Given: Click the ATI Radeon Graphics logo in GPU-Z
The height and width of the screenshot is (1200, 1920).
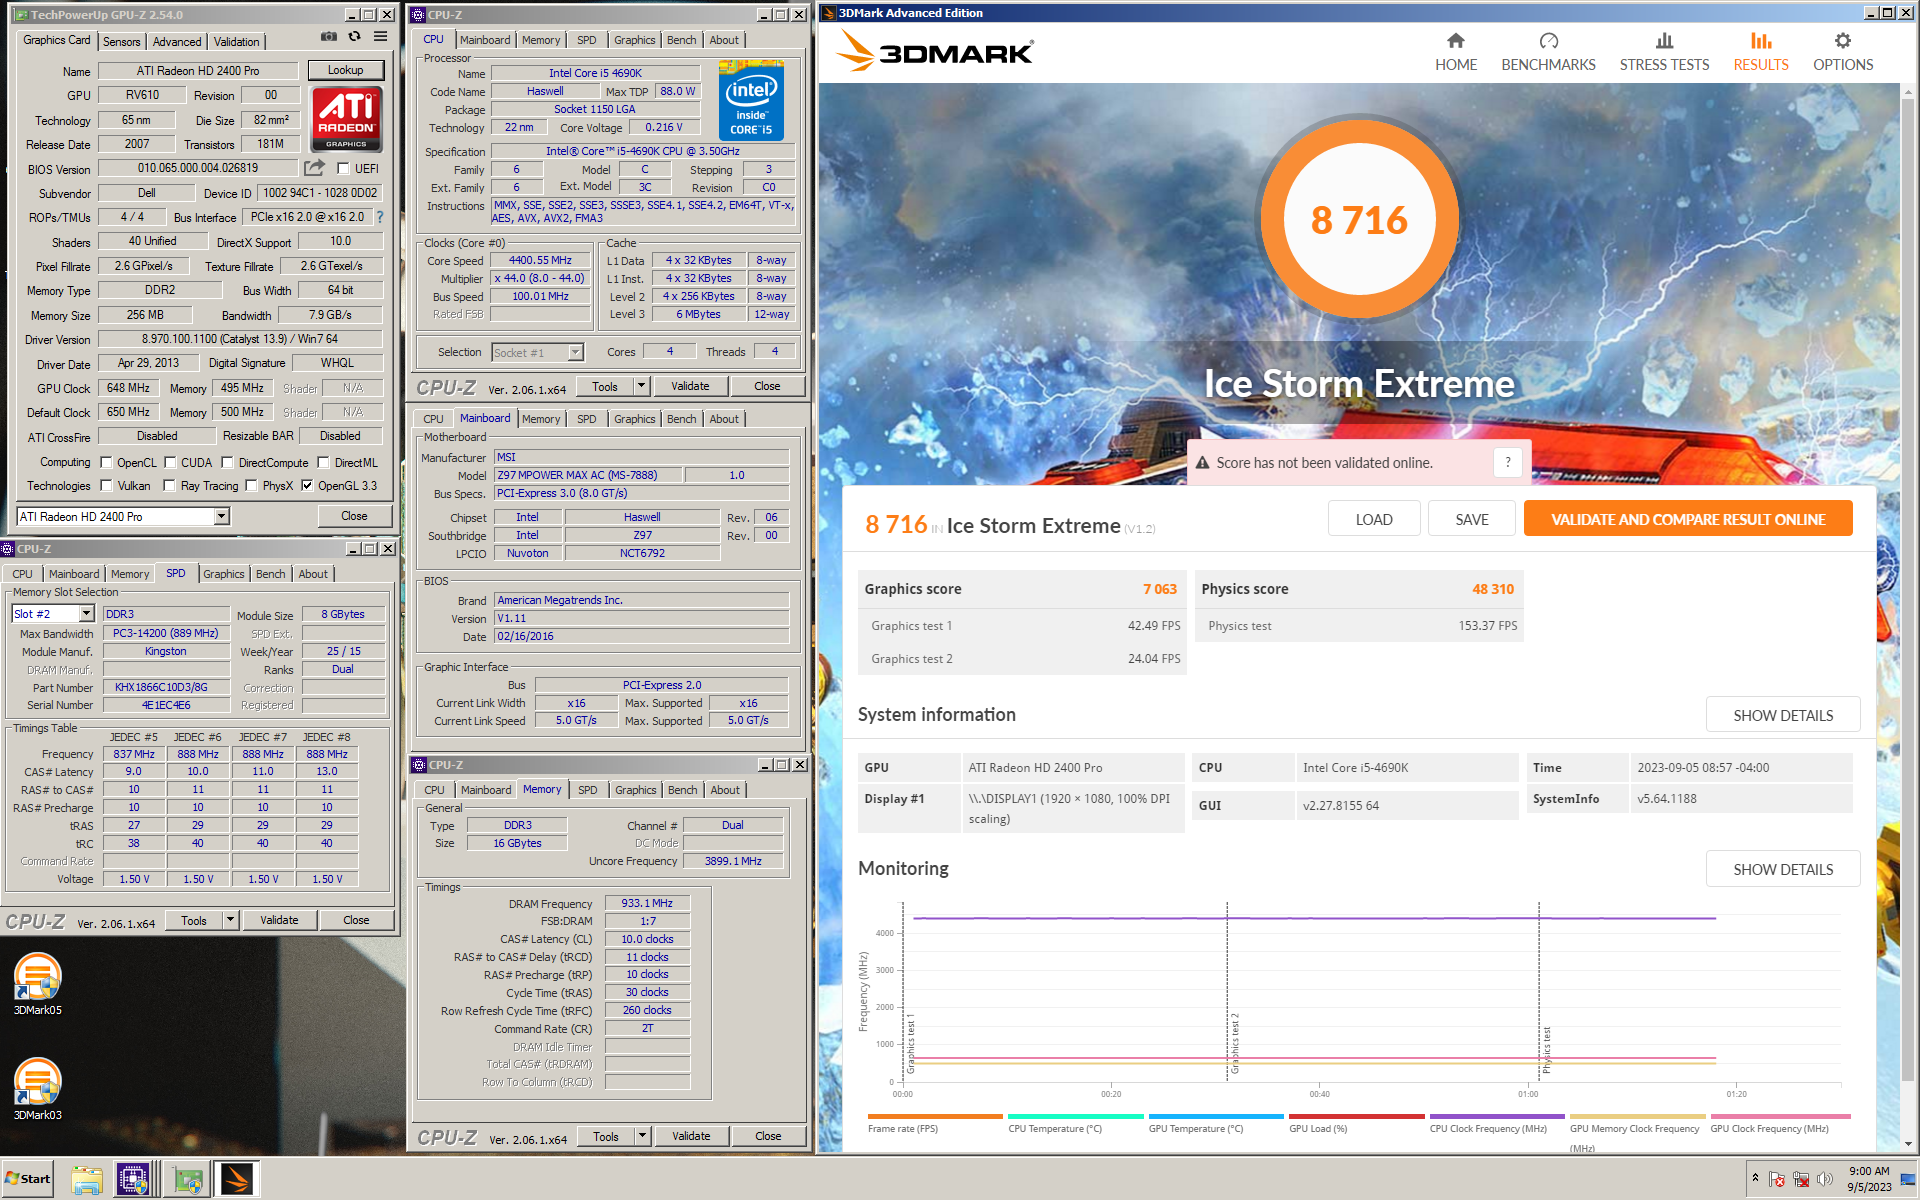Looking at the screenshot, I should coord(346,119).
